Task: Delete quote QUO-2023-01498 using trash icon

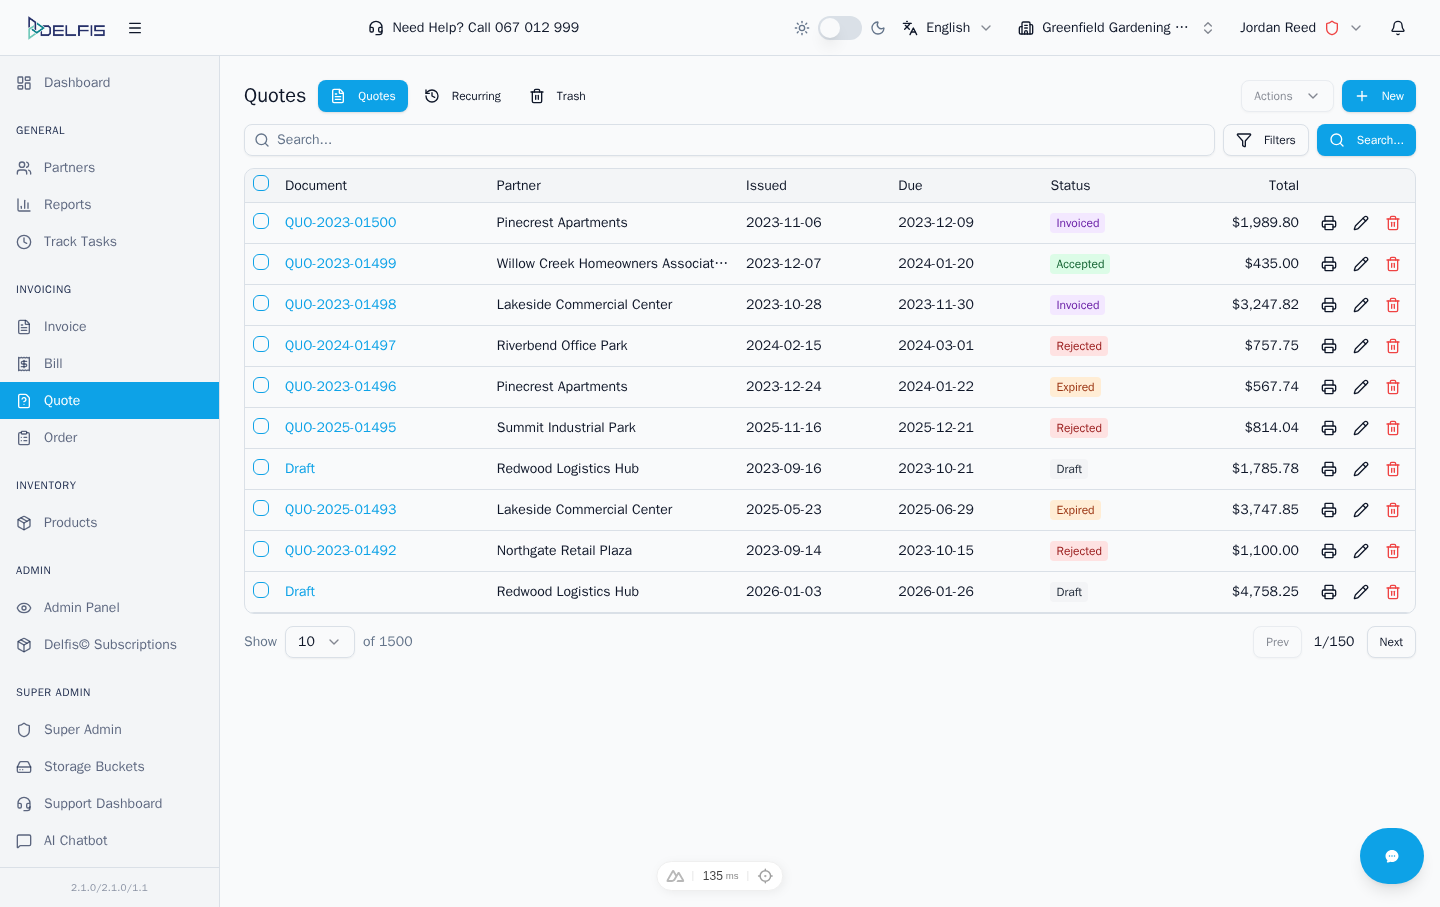Action: pyautogui.click(x=1392, y=305)
